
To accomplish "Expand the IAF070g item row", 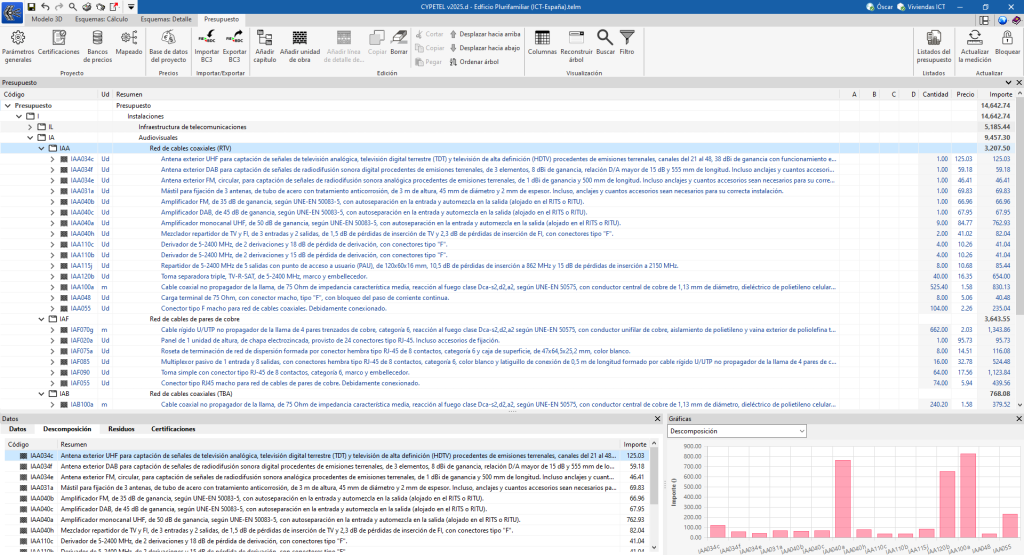I will (52, 330).
